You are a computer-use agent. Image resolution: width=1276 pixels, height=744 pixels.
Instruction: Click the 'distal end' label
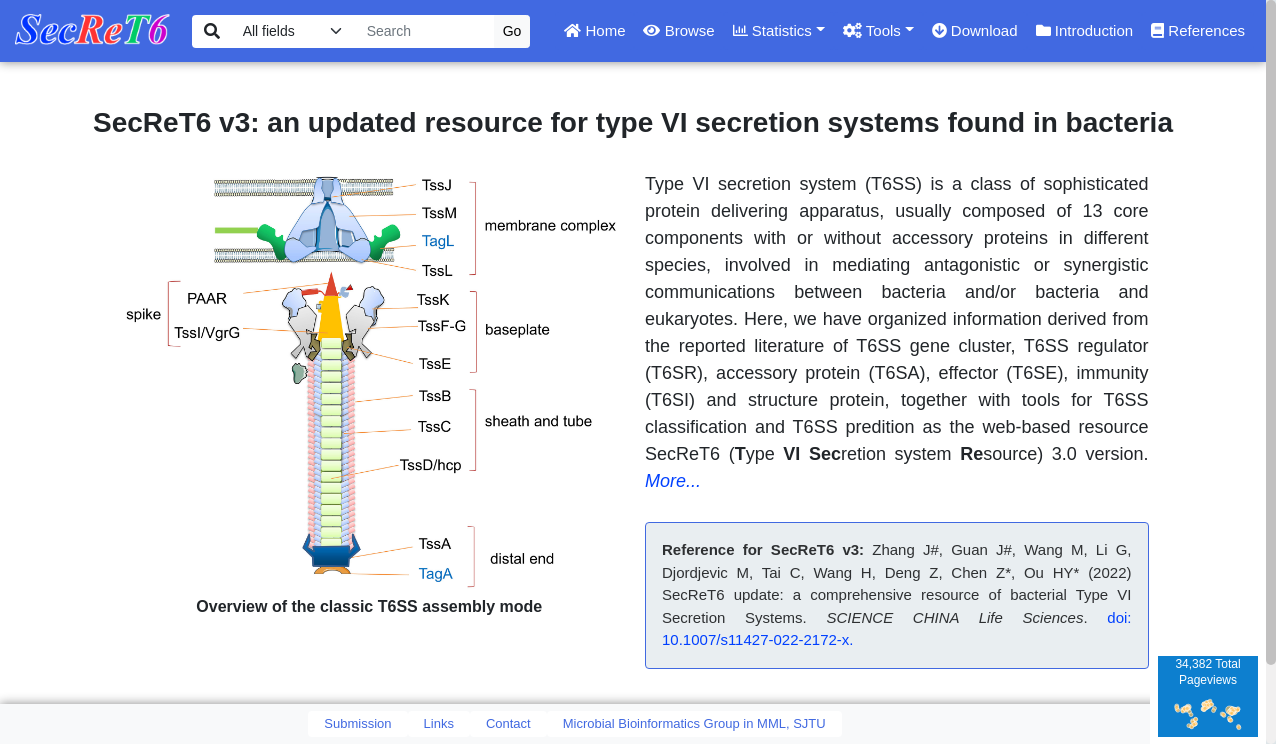(522, 559)
